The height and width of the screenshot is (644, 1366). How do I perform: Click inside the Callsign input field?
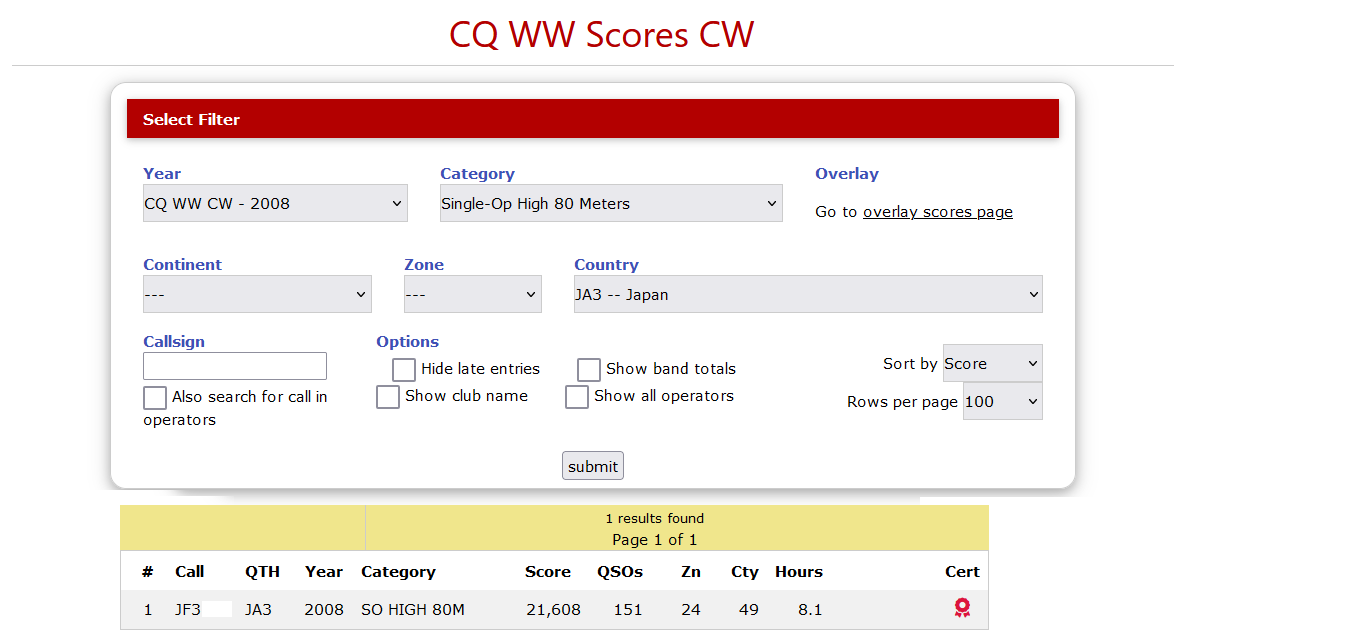[234, 365]
